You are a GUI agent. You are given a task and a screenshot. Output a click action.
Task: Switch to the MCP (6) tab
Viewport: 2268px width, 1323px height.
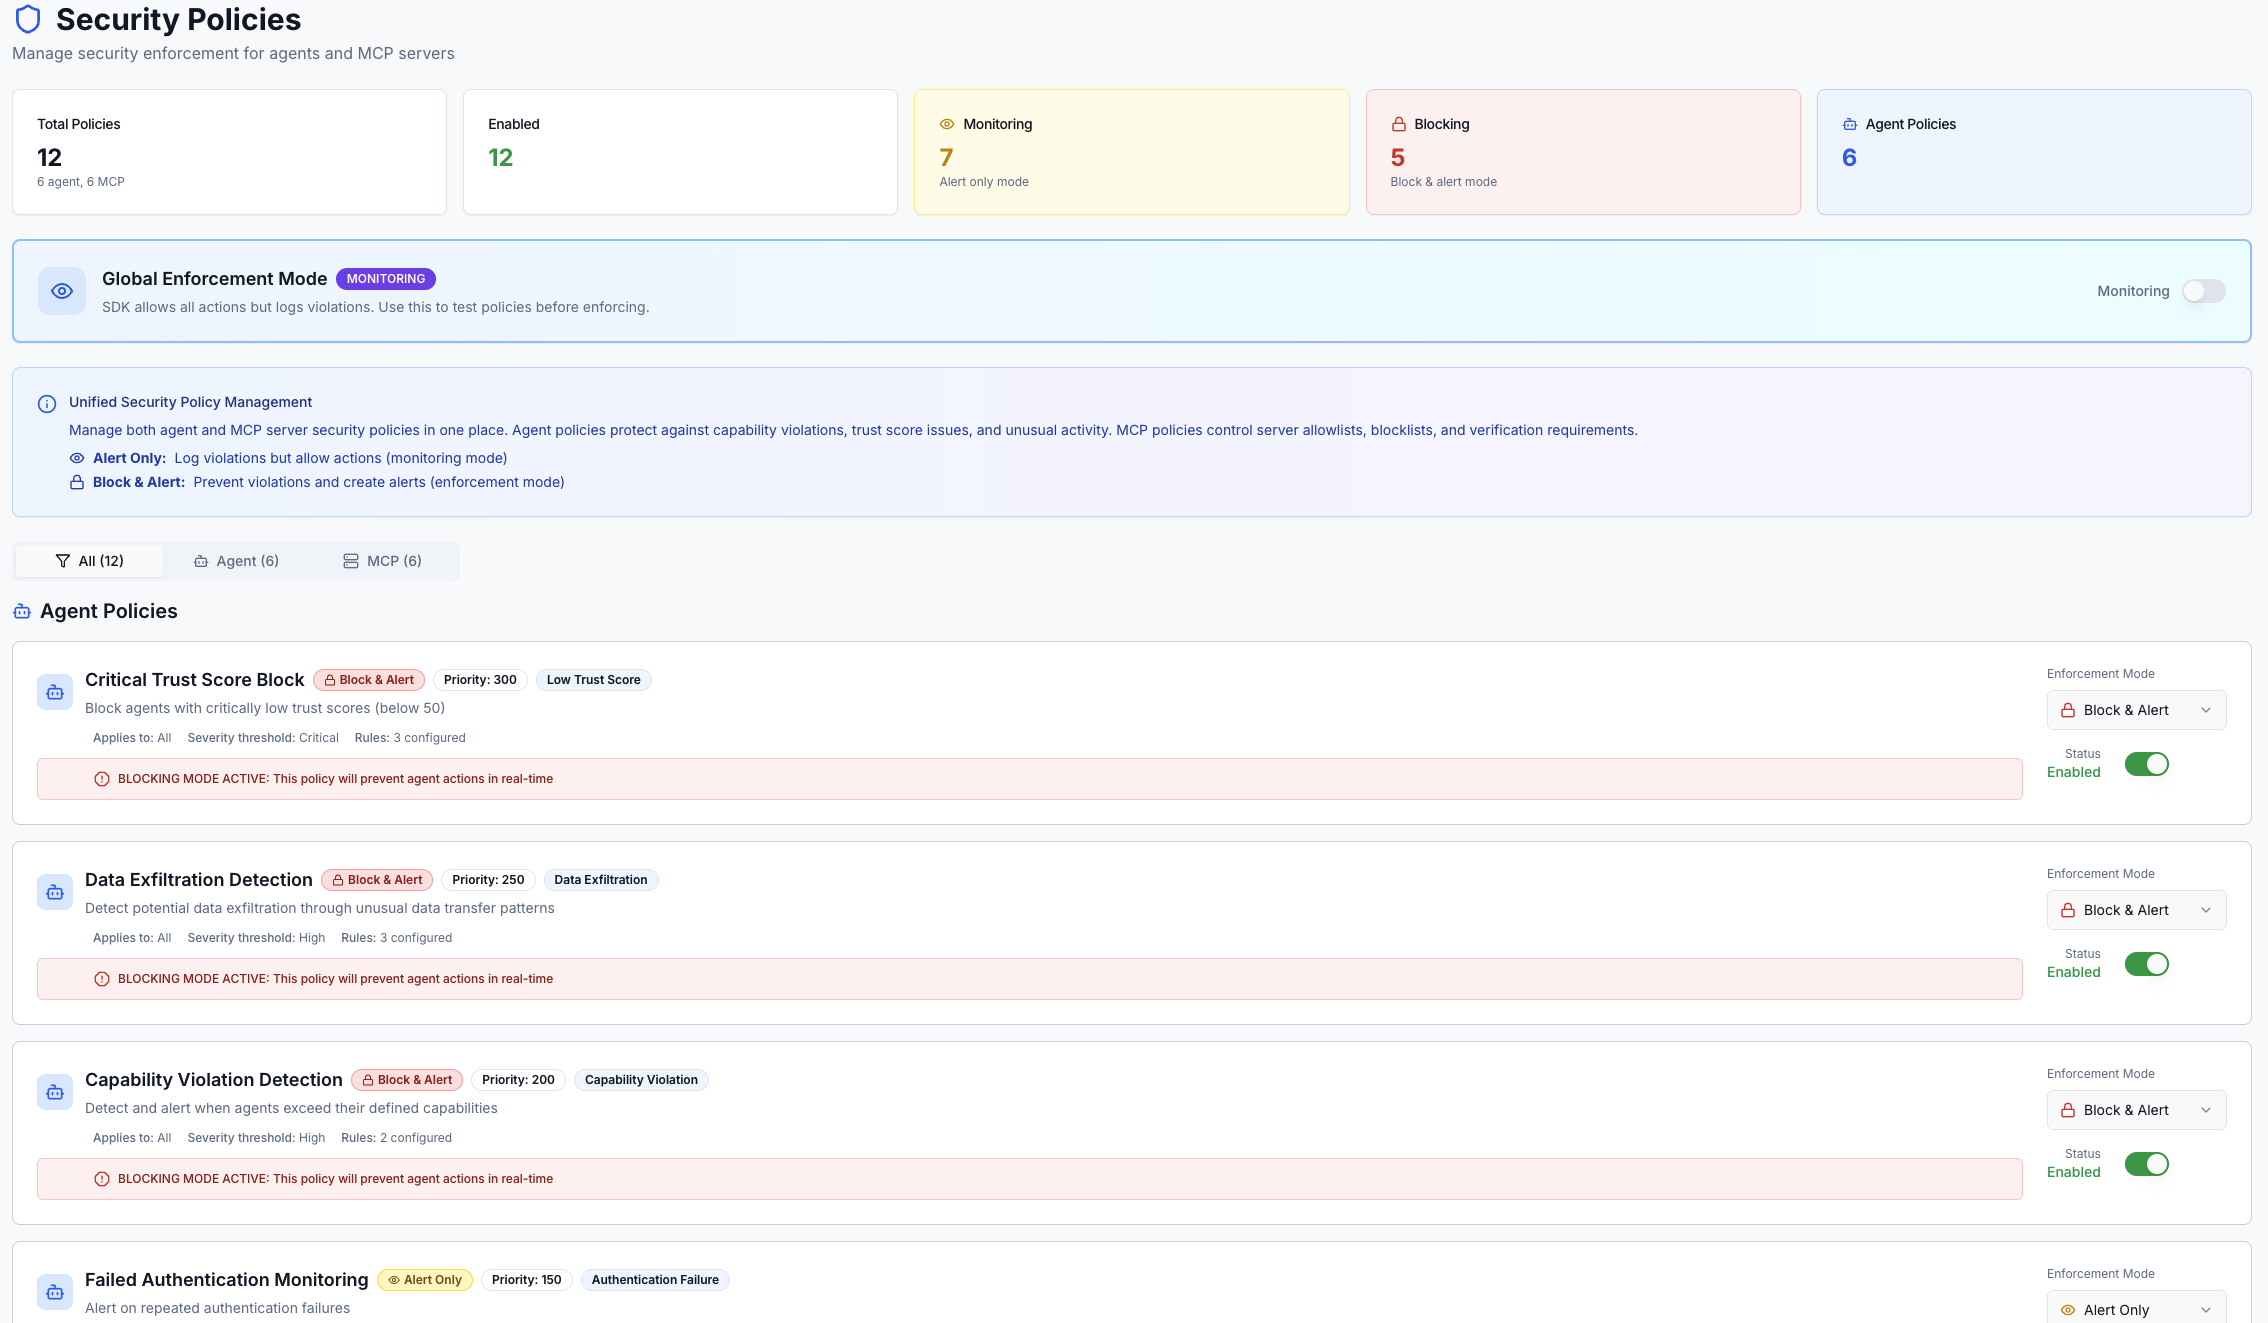click(x=383, y=560)
